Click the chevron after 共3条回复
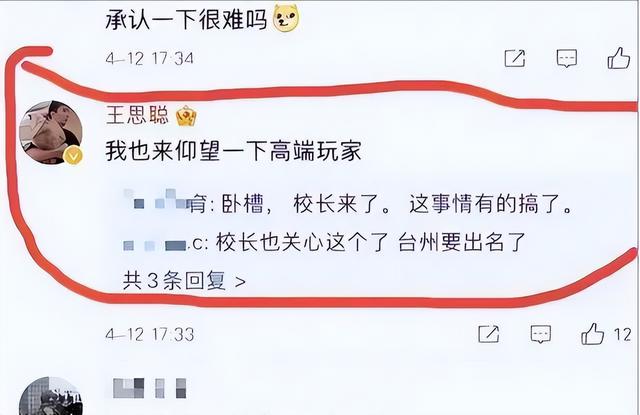The image size is (640, 415). pos(240,282)
